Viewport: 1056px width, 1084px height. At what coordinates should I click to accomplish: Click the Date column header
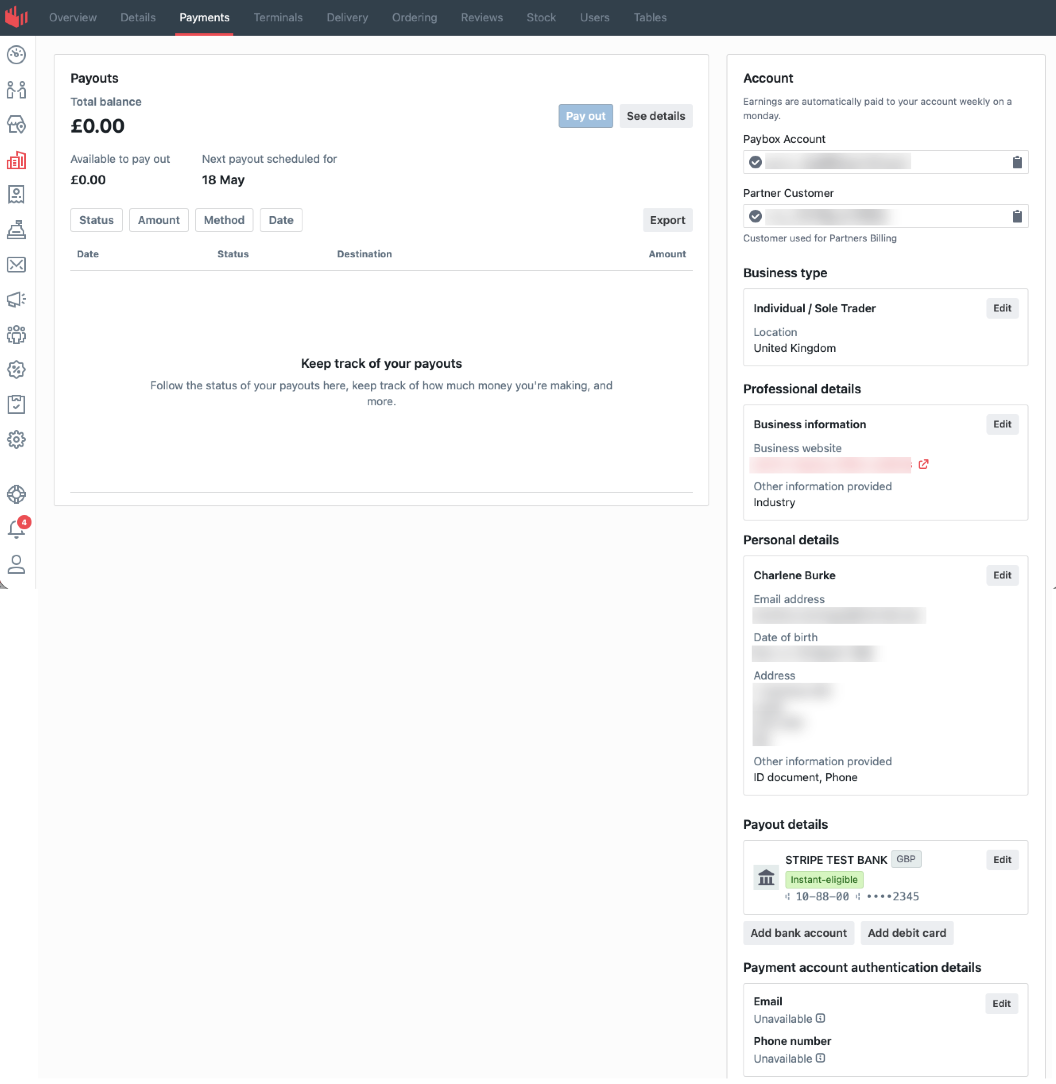click(x=88, y=254)
